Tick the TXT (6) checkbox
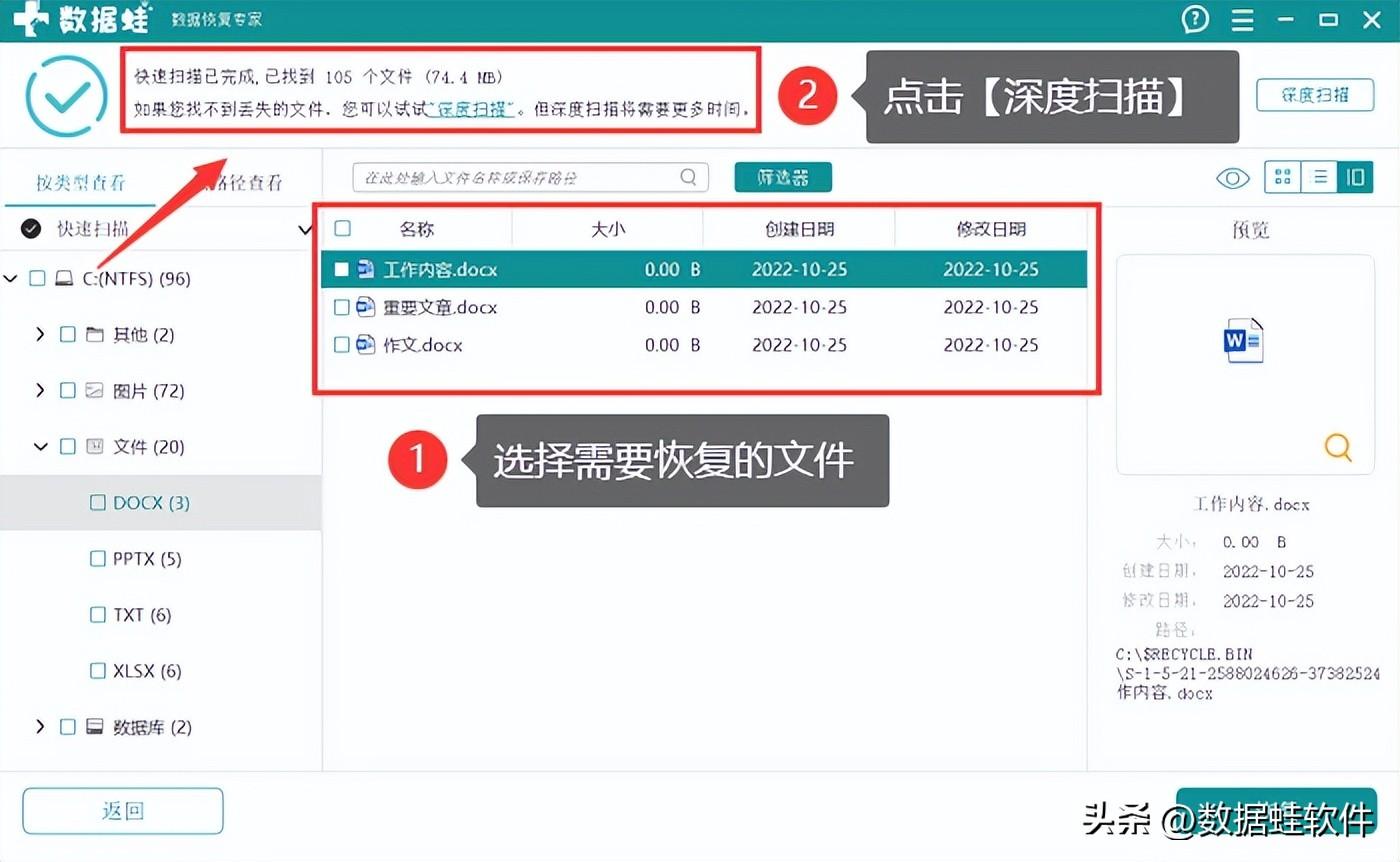 [98, 614]
